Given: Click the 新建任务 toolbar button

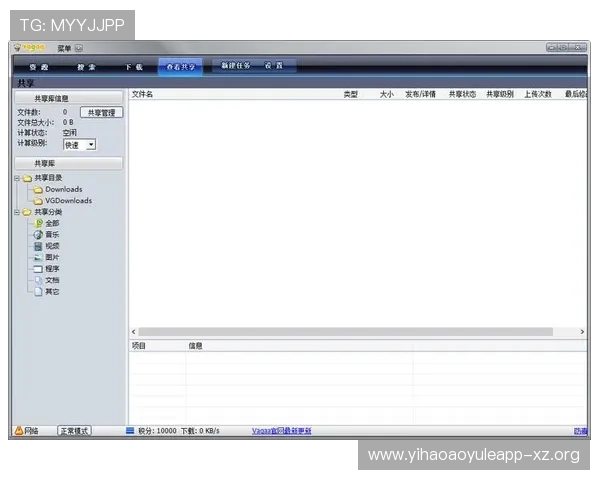Looking at the screenshot, I should click(235, 65).
